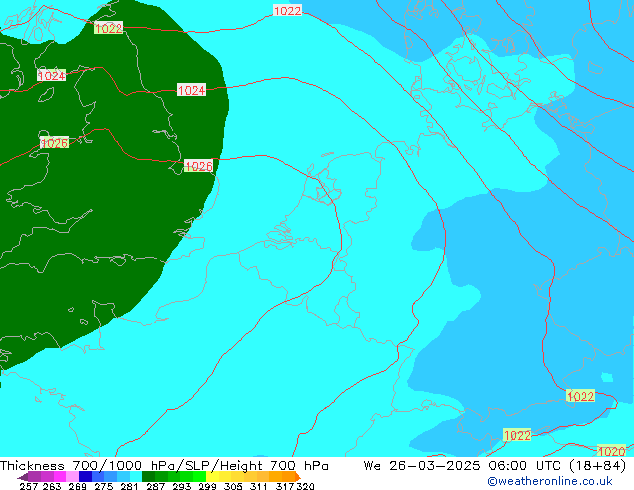This screenshot has width=634, height=490.
Task: Select the bright yellow legend swatch above 299
Action: point(212,477)
